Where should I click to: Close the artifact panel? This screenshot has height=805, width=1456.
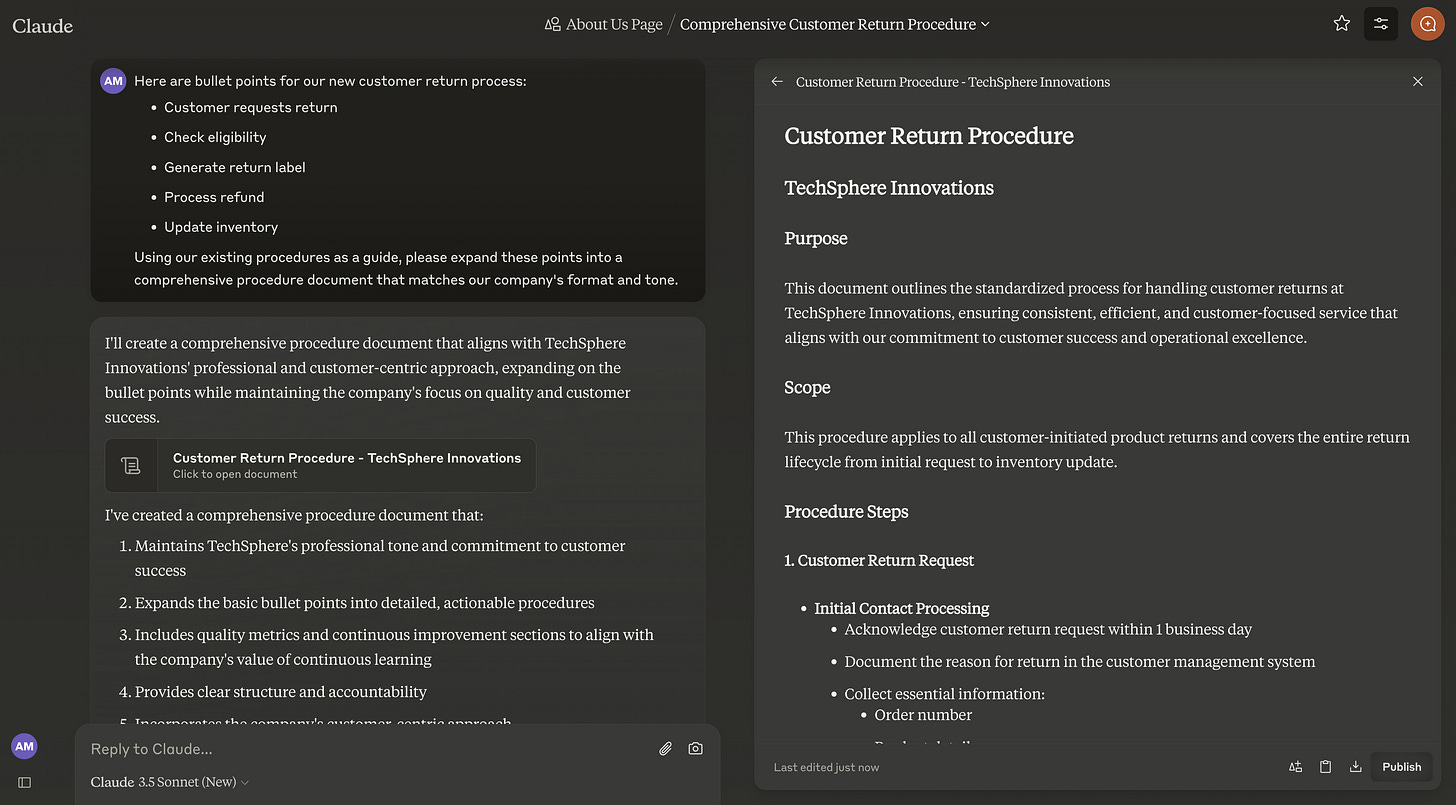click(1418, 82)
